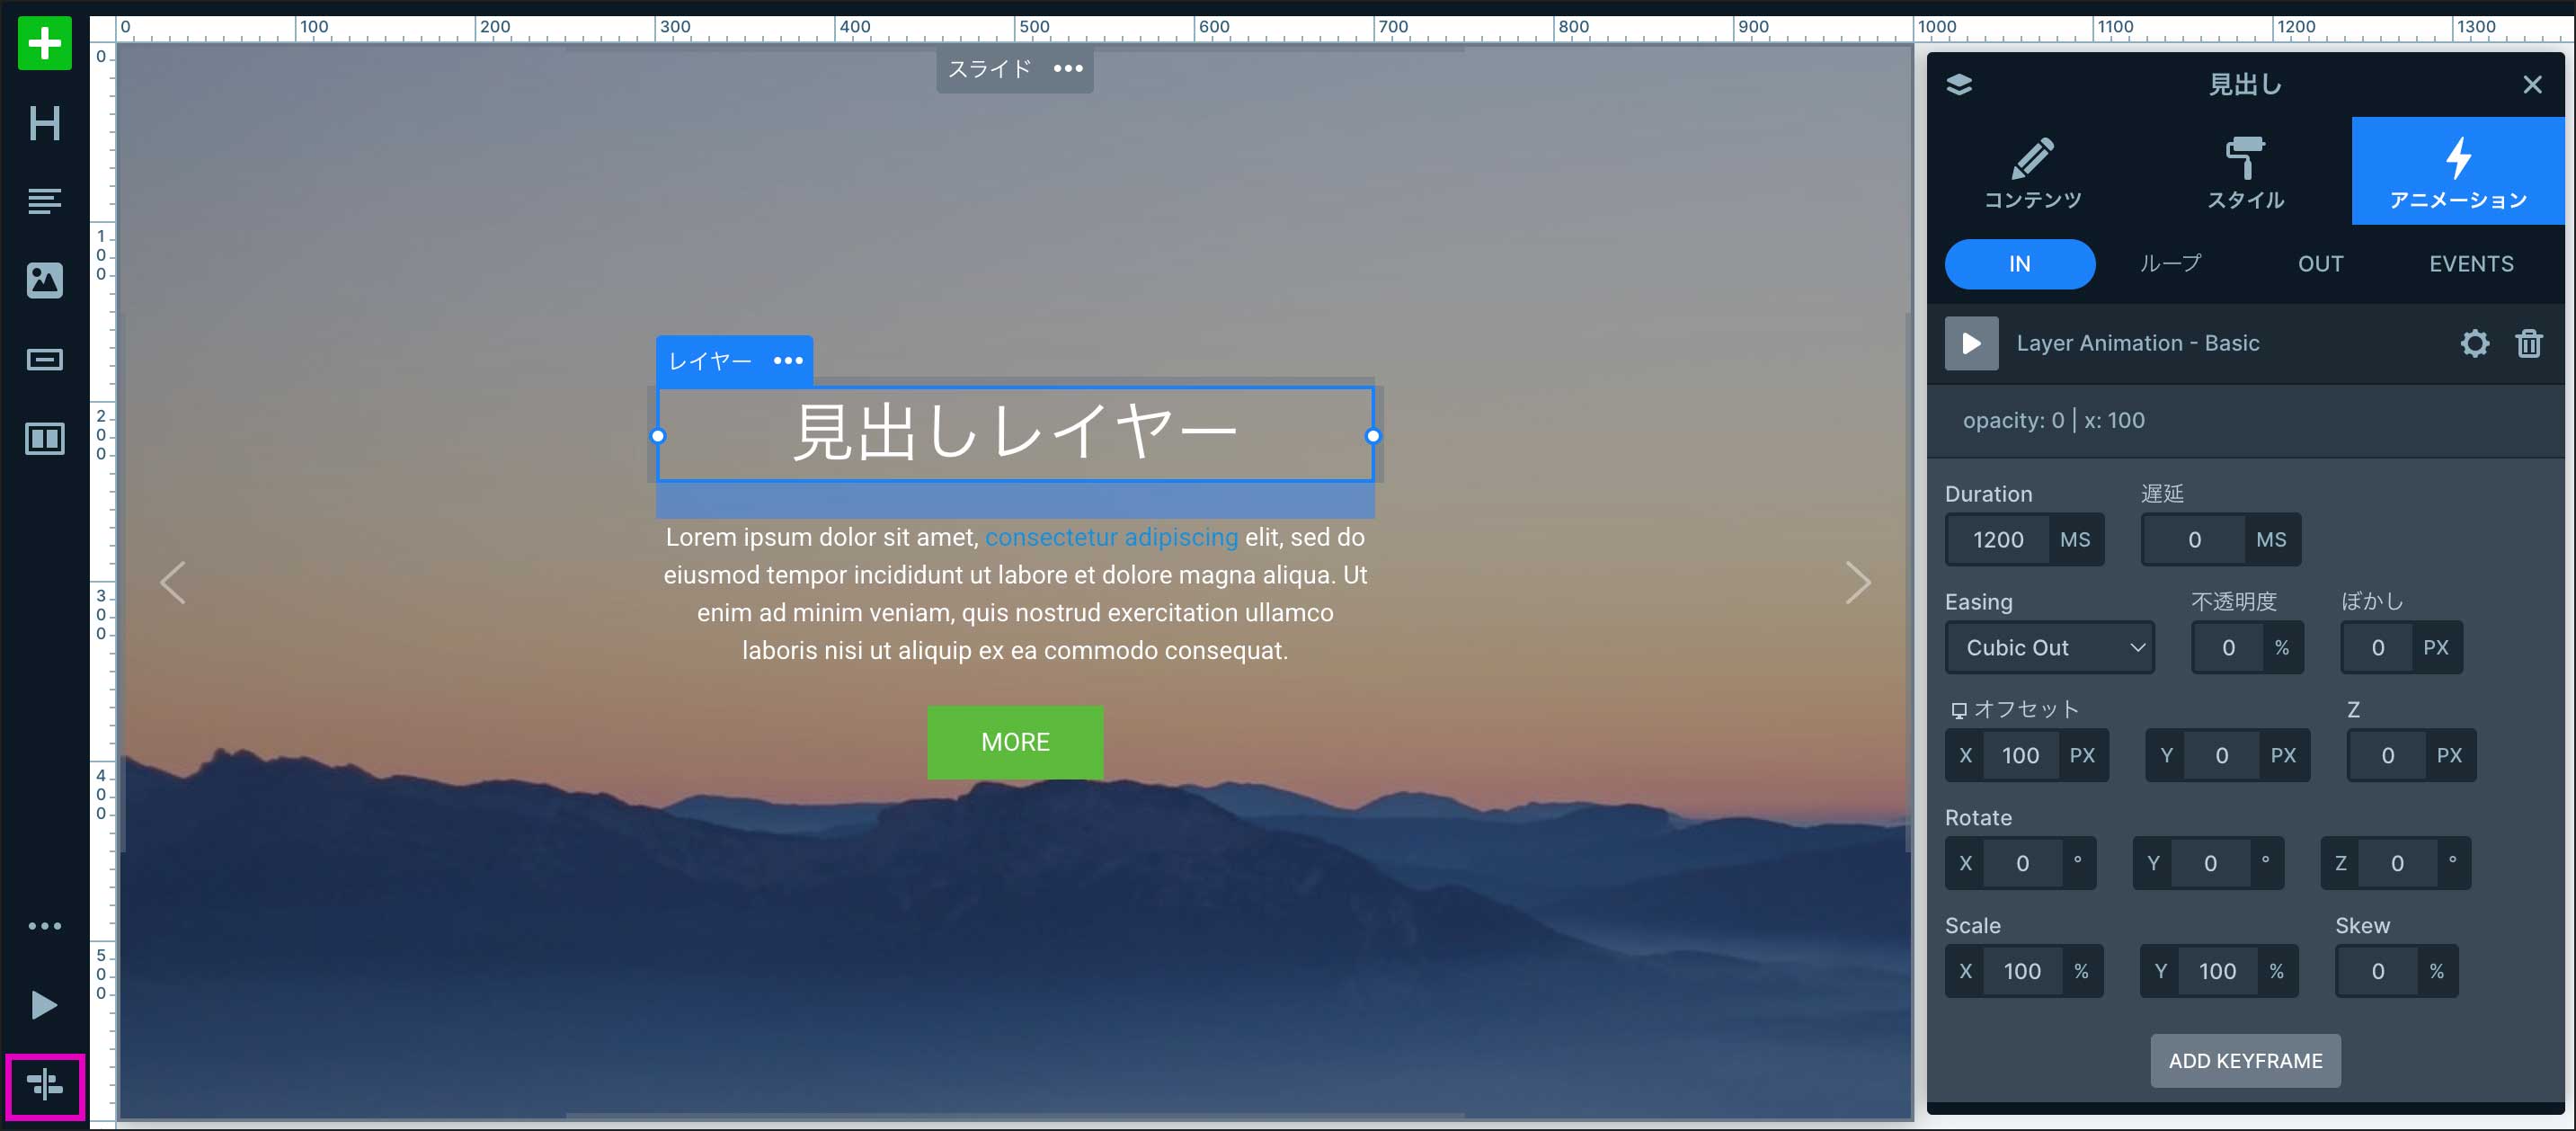The height and width of the screenshot is (1131, 2576).
Task: Select the button layer tool in sidebar
Action: pos(44,360)
